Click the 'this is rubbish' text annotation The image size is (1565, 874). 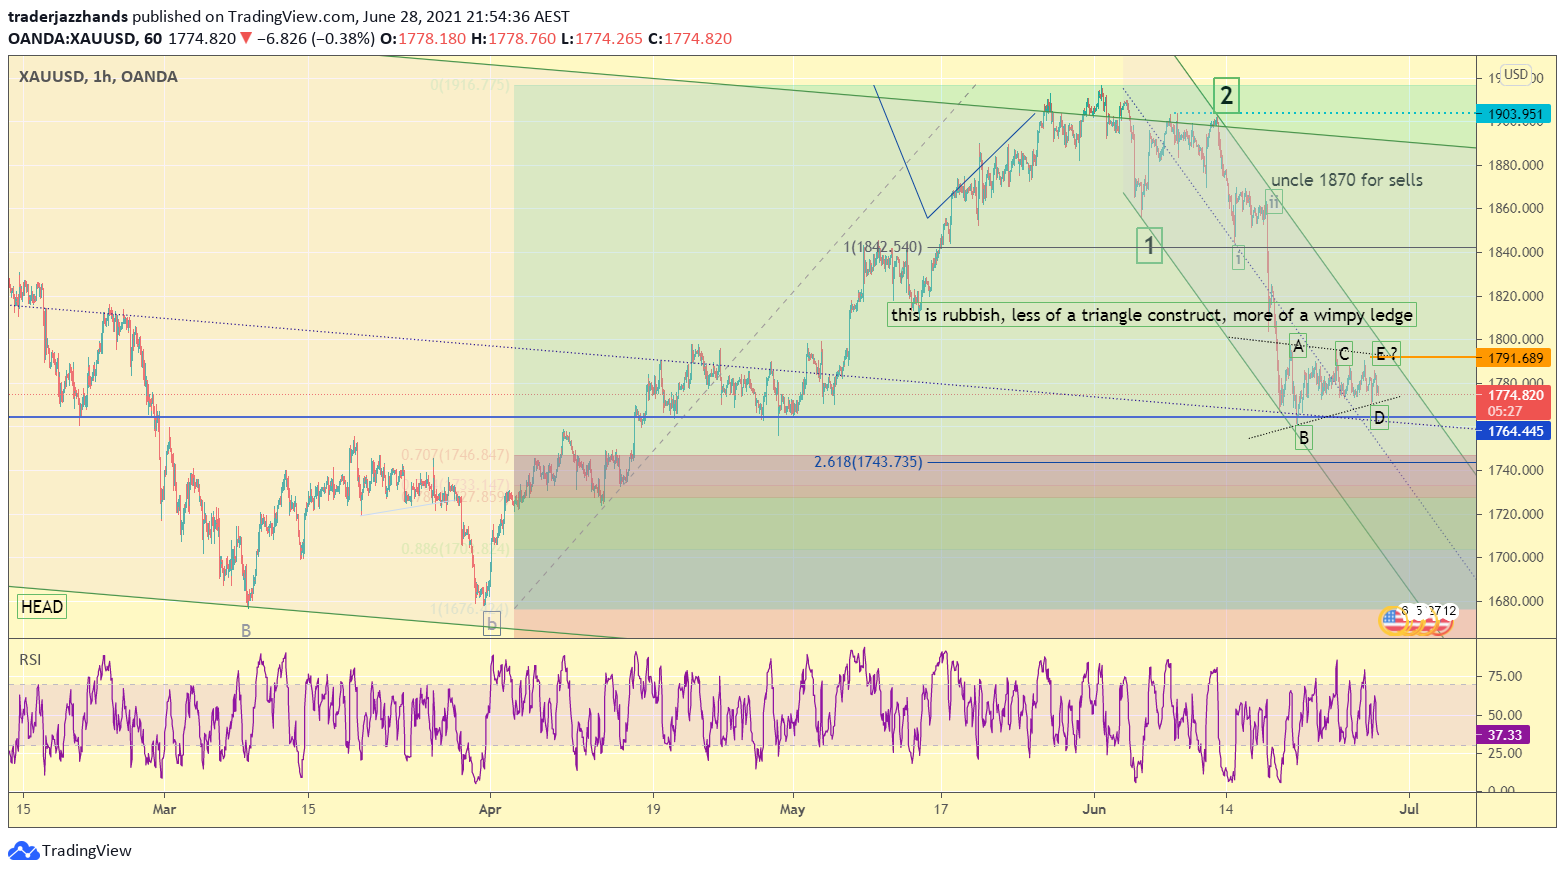coord(1152,315)
